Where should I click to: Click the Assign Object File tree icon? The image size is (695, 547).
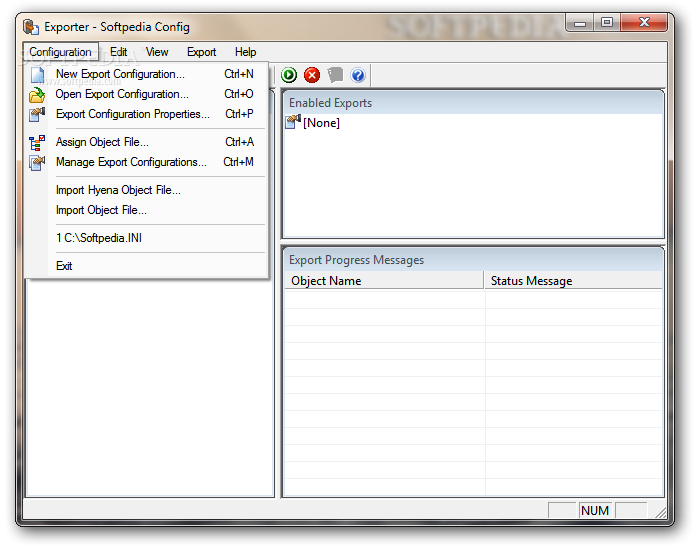click(37, 142)
